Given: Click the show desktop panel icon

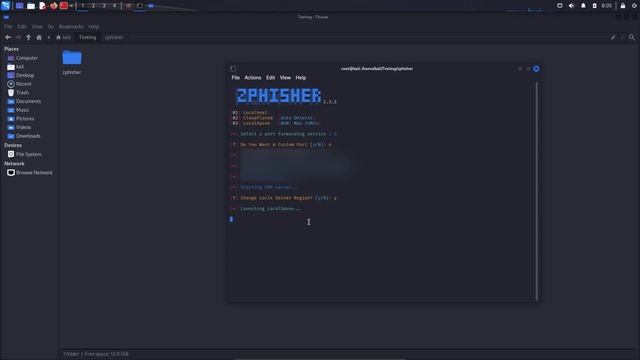Looking at the screenshot, I should [19, 6].
